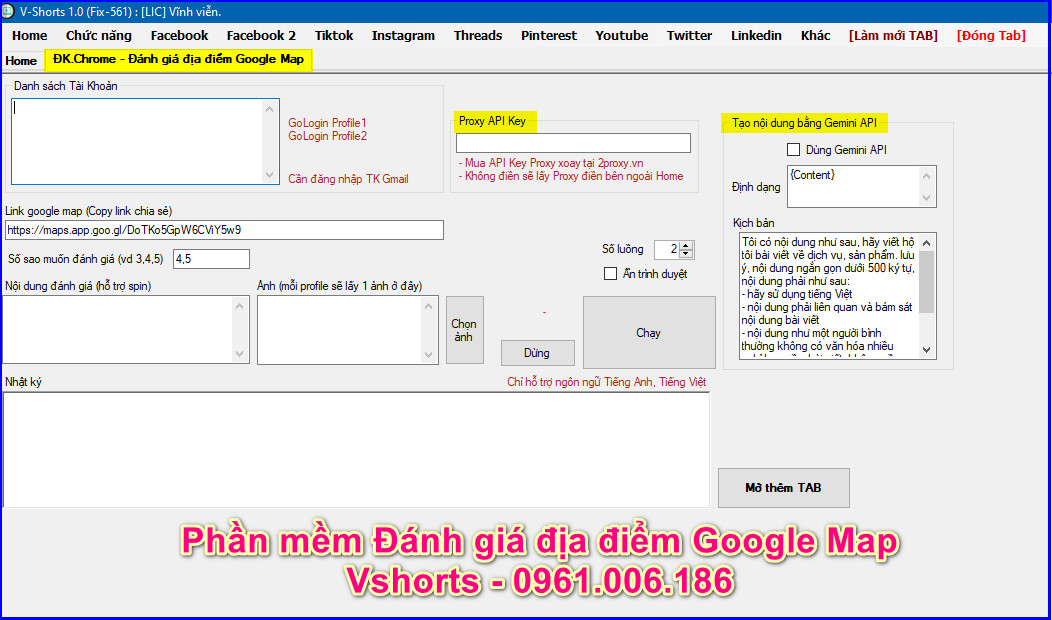Screen dimensions: 1052x620
Task: Click the star rating field containing 4,5
Action: click(211, 259)
